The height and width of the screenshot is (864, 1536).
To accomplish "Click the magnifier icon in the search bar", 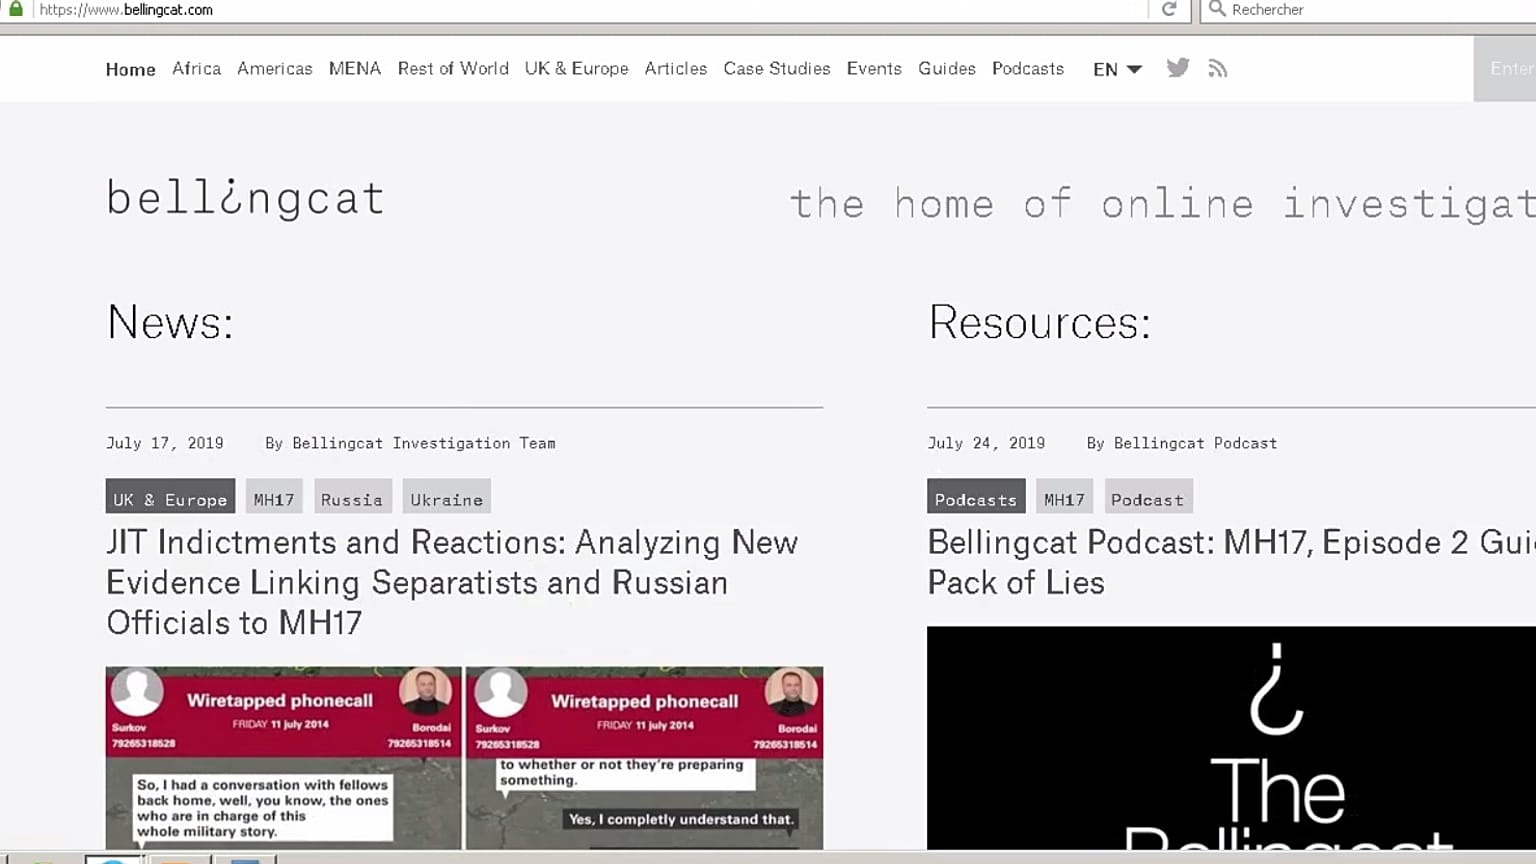I will 1217,9.
